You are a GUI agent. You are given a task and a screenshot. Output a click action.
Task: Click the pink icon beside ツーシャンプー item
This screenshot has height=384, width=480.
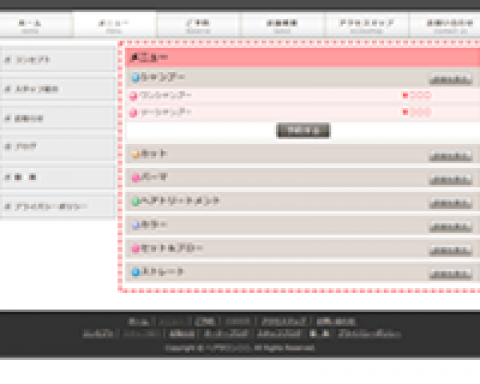click(133, 113)
